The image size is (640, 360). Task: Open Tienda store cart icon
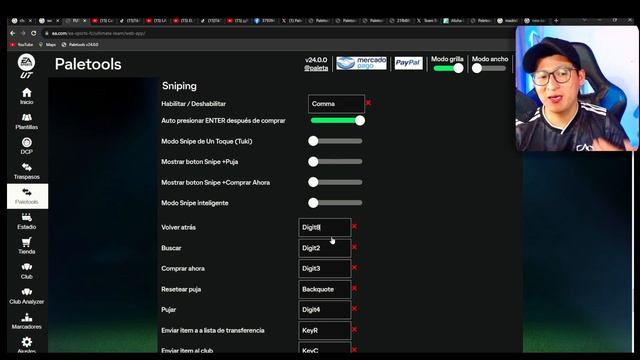click(x=27, y=246)
